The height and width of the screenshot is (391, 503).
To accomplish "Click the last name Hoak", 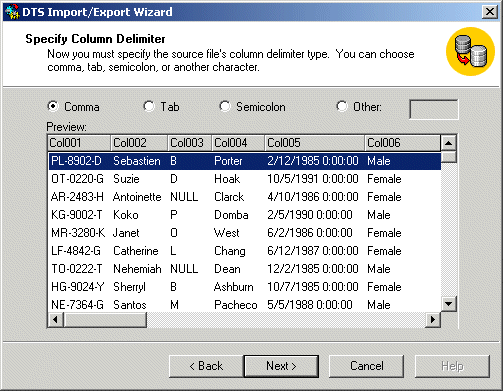I will [227, 179].
